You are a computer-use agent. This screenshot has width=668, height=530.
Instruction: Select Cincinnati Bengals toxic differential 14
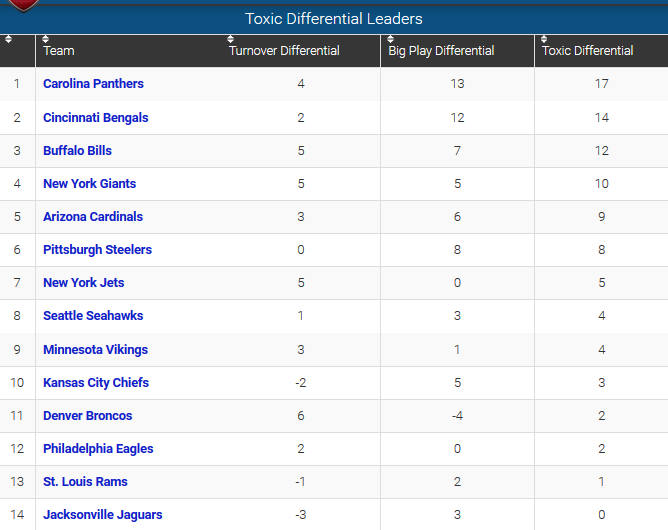click(602, 118)
